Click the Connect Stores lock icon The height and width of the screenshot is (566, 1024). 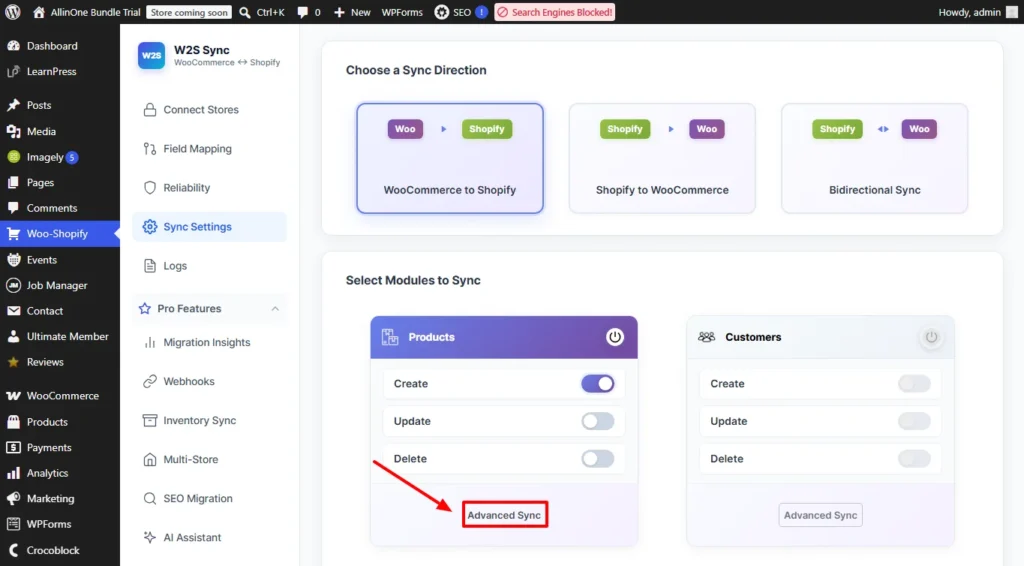click(150, 110)
